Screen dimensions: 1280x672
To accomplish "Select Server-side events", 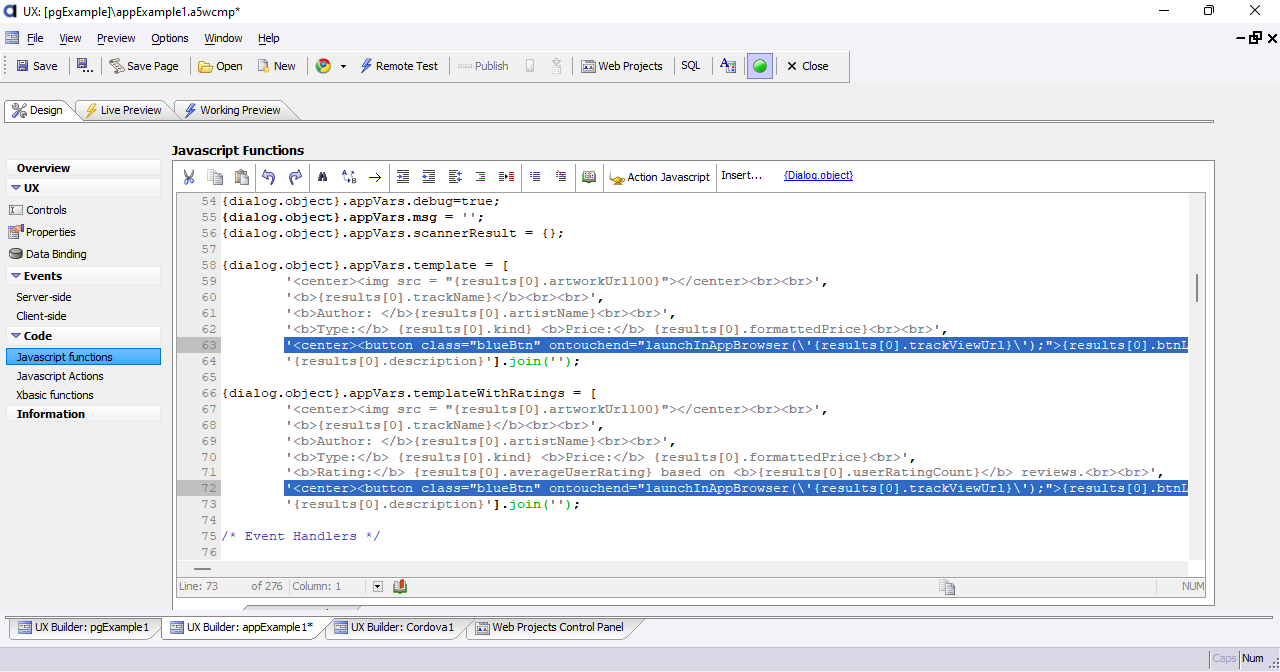I will pos(44,297).
